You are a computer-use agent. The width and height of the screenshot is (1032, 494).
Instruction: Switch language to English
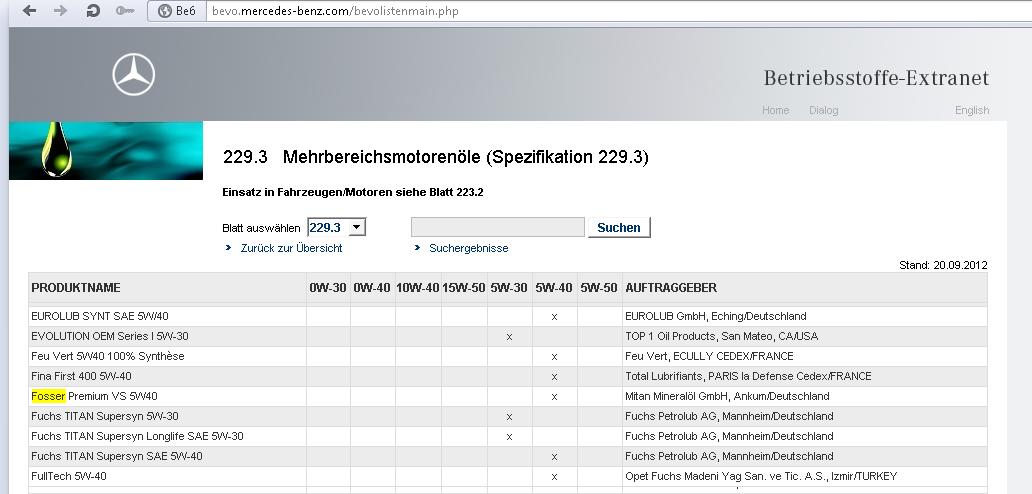click(971, 110)
